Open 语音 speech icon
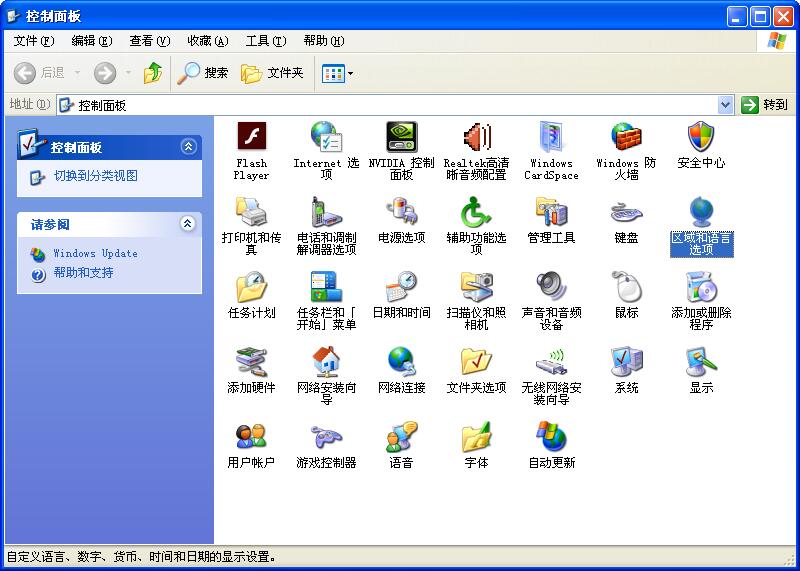The image size is (800, 571). [x=402, y=437]
